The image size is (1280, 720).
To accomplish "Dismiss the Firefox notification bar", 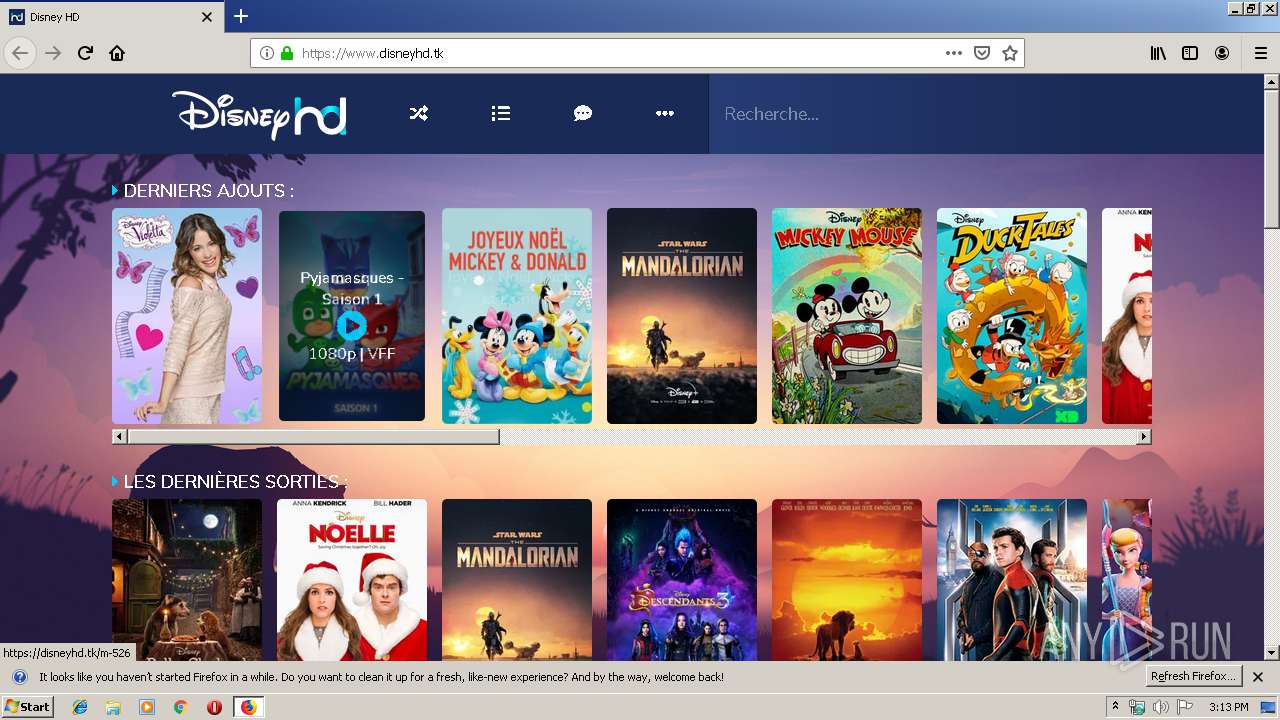I will coord(1258,677).
